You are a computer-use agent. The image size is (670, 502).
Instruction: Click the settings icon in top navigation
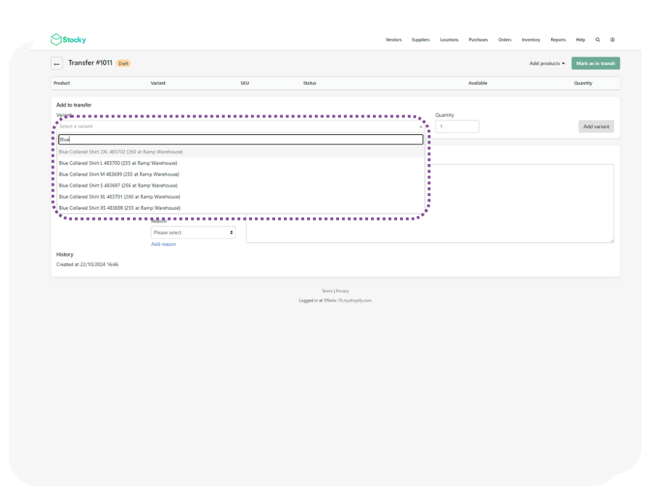point(613,40)
